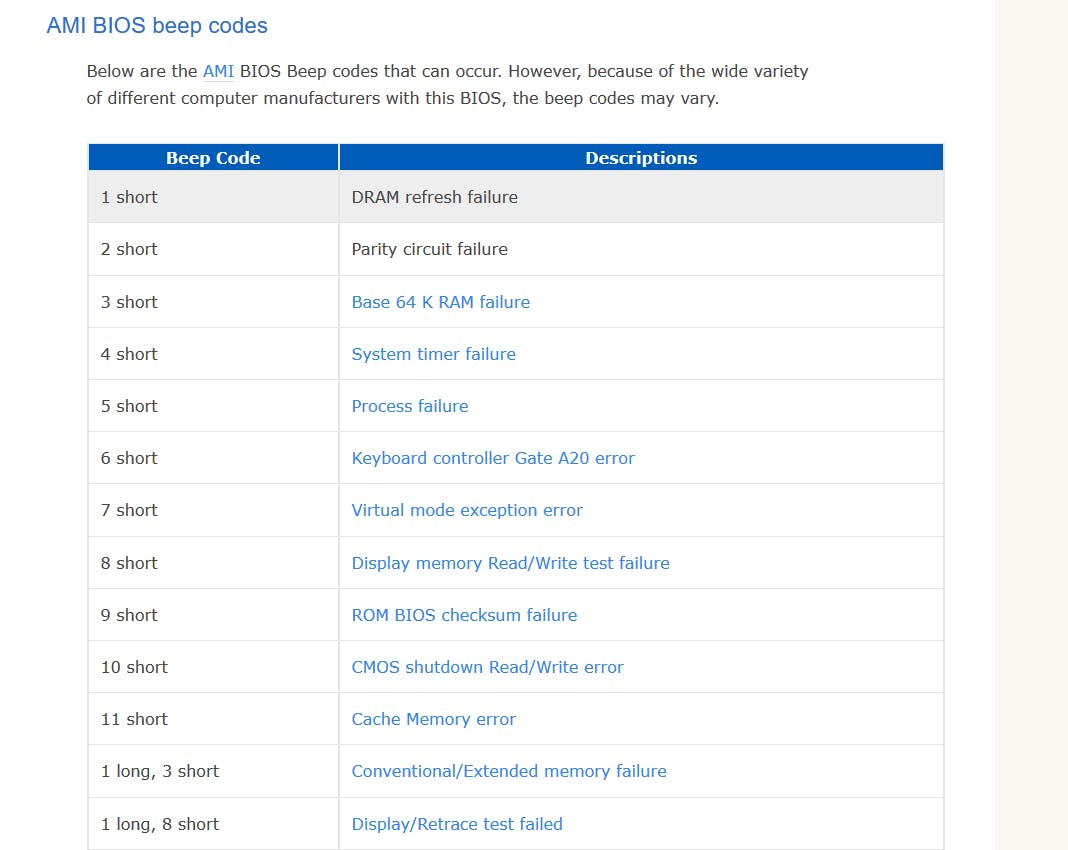Open Virtual mode exception error link
Image resolution: width=1068 pixels, height=850 pixels.
pos(467,510)
